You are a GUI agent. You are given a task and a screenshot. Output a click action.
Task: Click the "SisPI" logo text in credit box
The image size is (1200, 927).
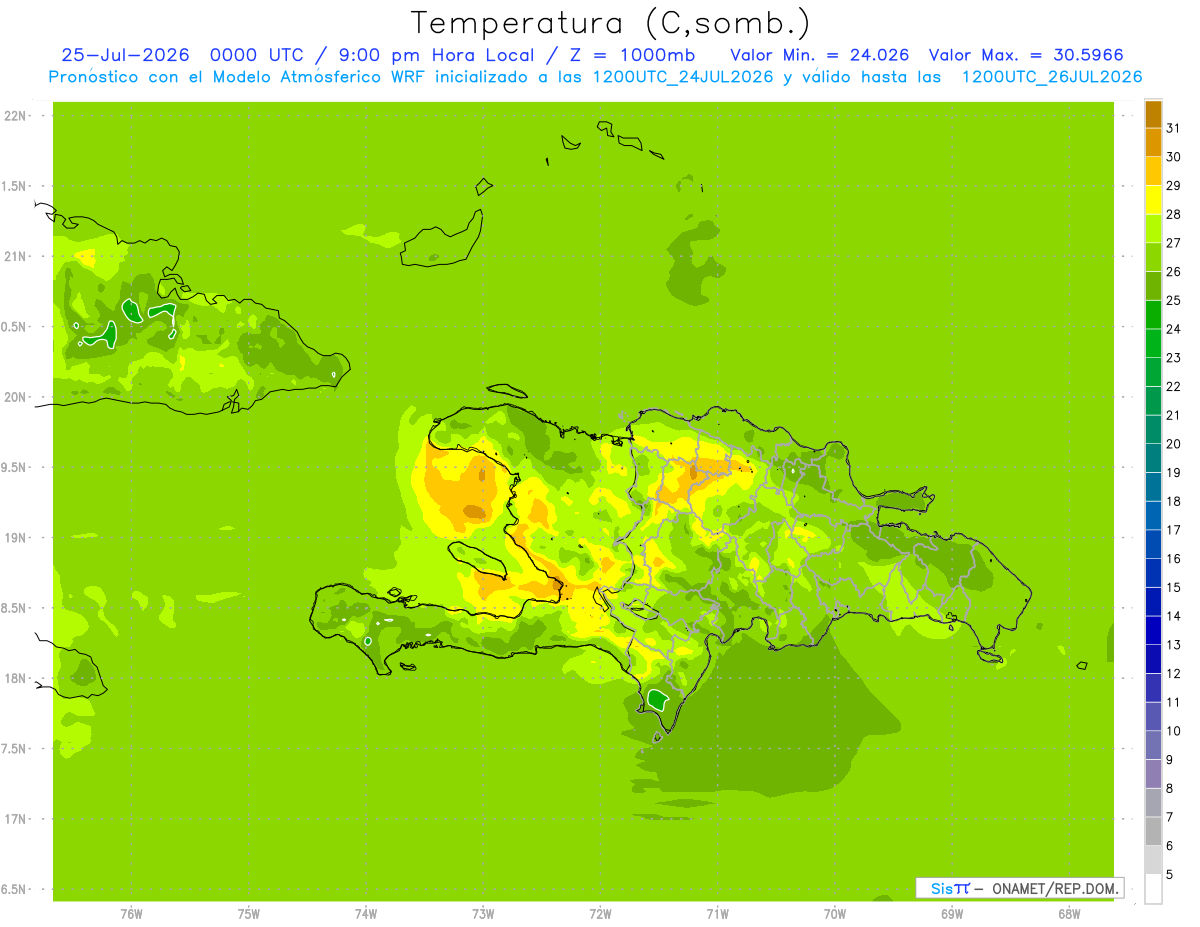tap(950, 888)
